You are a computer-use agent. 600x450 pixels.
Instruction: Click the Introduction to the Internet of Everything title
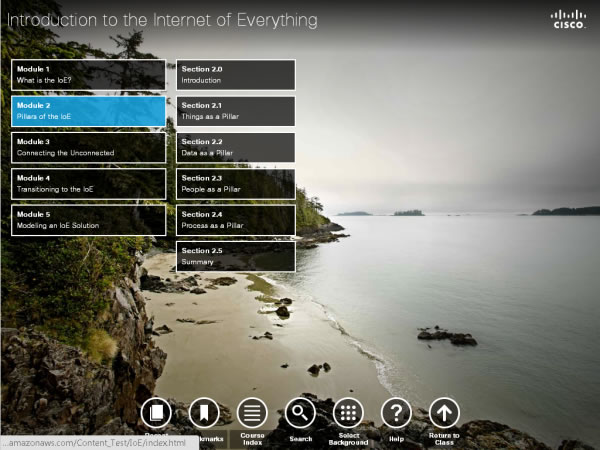162,20
